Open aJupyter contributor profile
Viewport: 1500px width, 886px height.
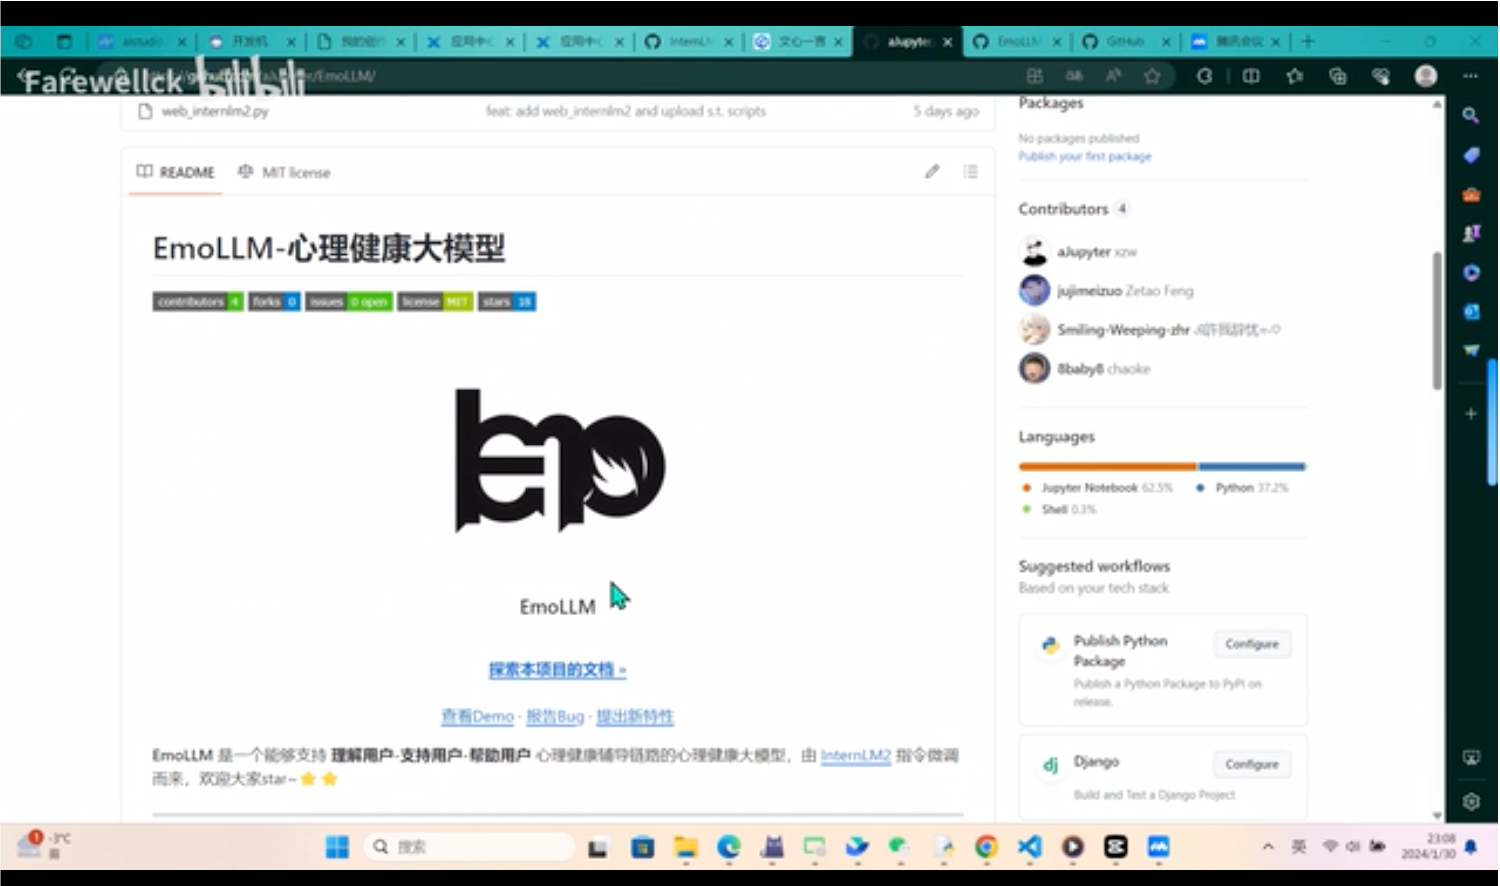point(1083,252)
